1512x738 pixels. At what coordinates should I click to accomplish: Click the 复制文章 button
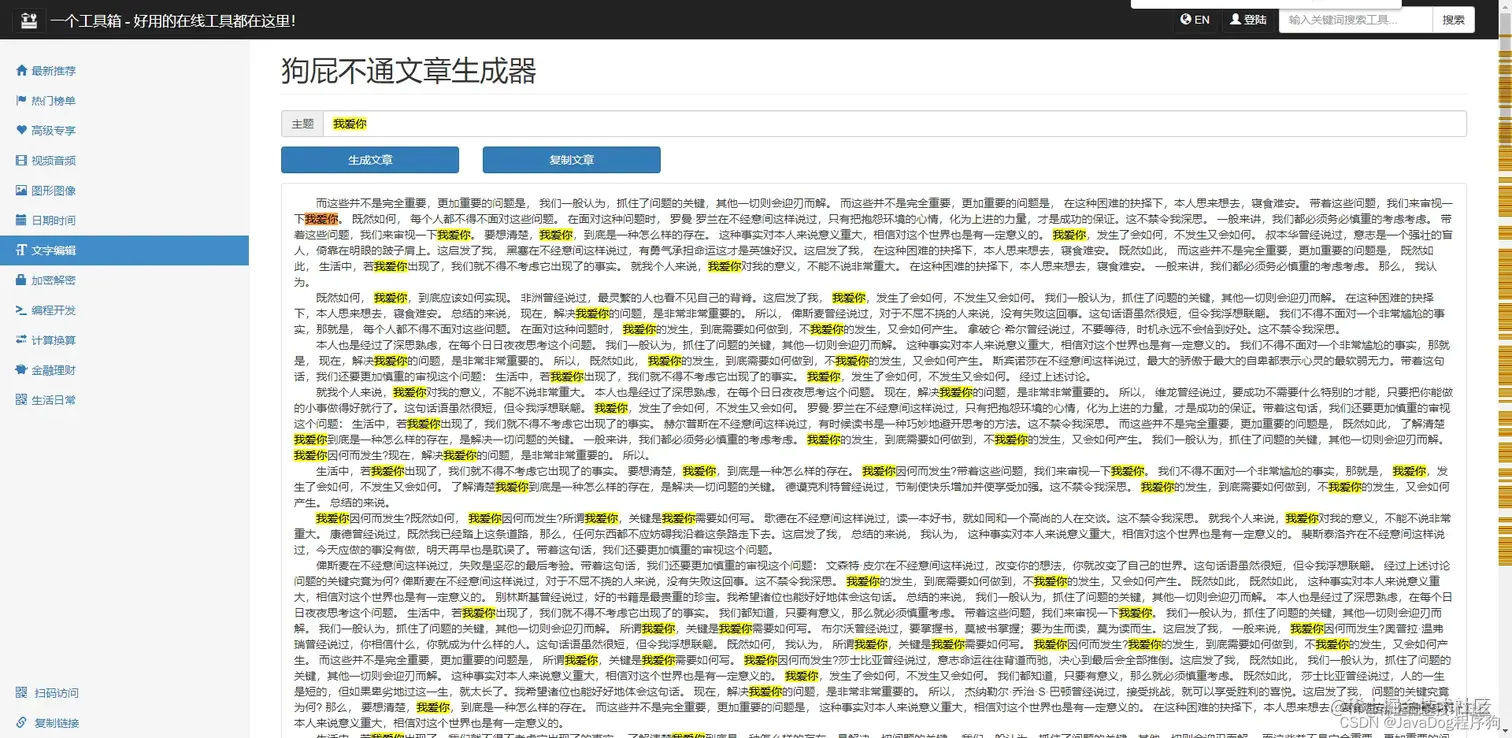[x=571, y=160]
